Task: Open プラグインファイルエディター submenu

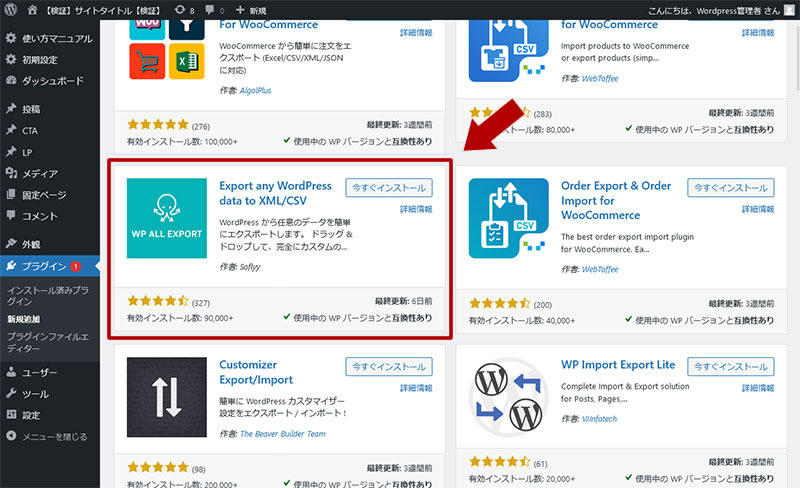Action: point(48,342)
